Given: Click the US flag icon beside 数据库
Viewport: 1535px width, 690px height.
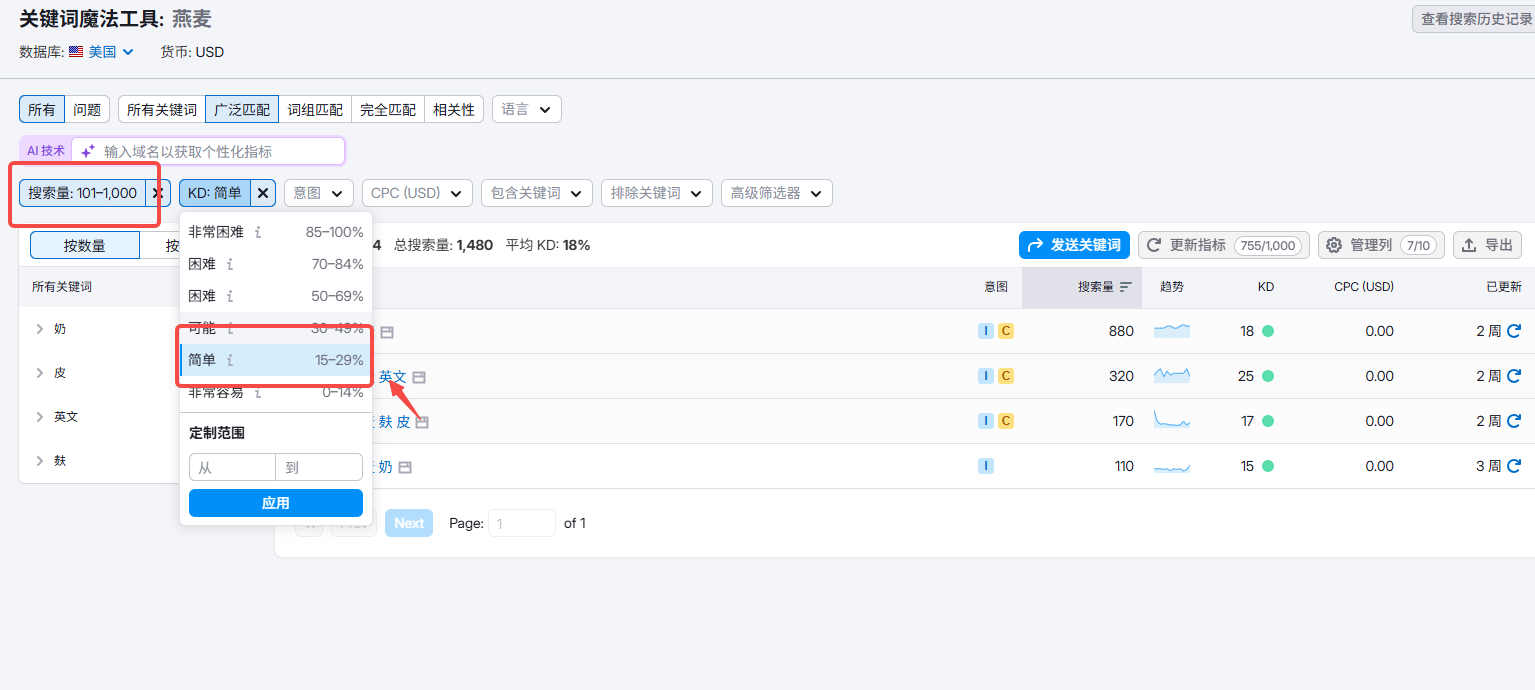Looking at the screenshot, I should [74, 51].
